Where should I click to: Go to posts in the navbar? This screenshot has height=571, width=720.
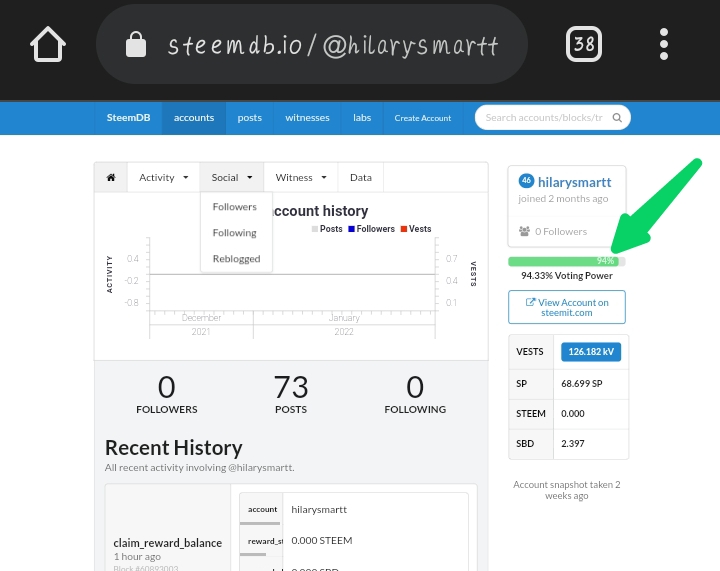pyautogui.click(x=249, y=118)
